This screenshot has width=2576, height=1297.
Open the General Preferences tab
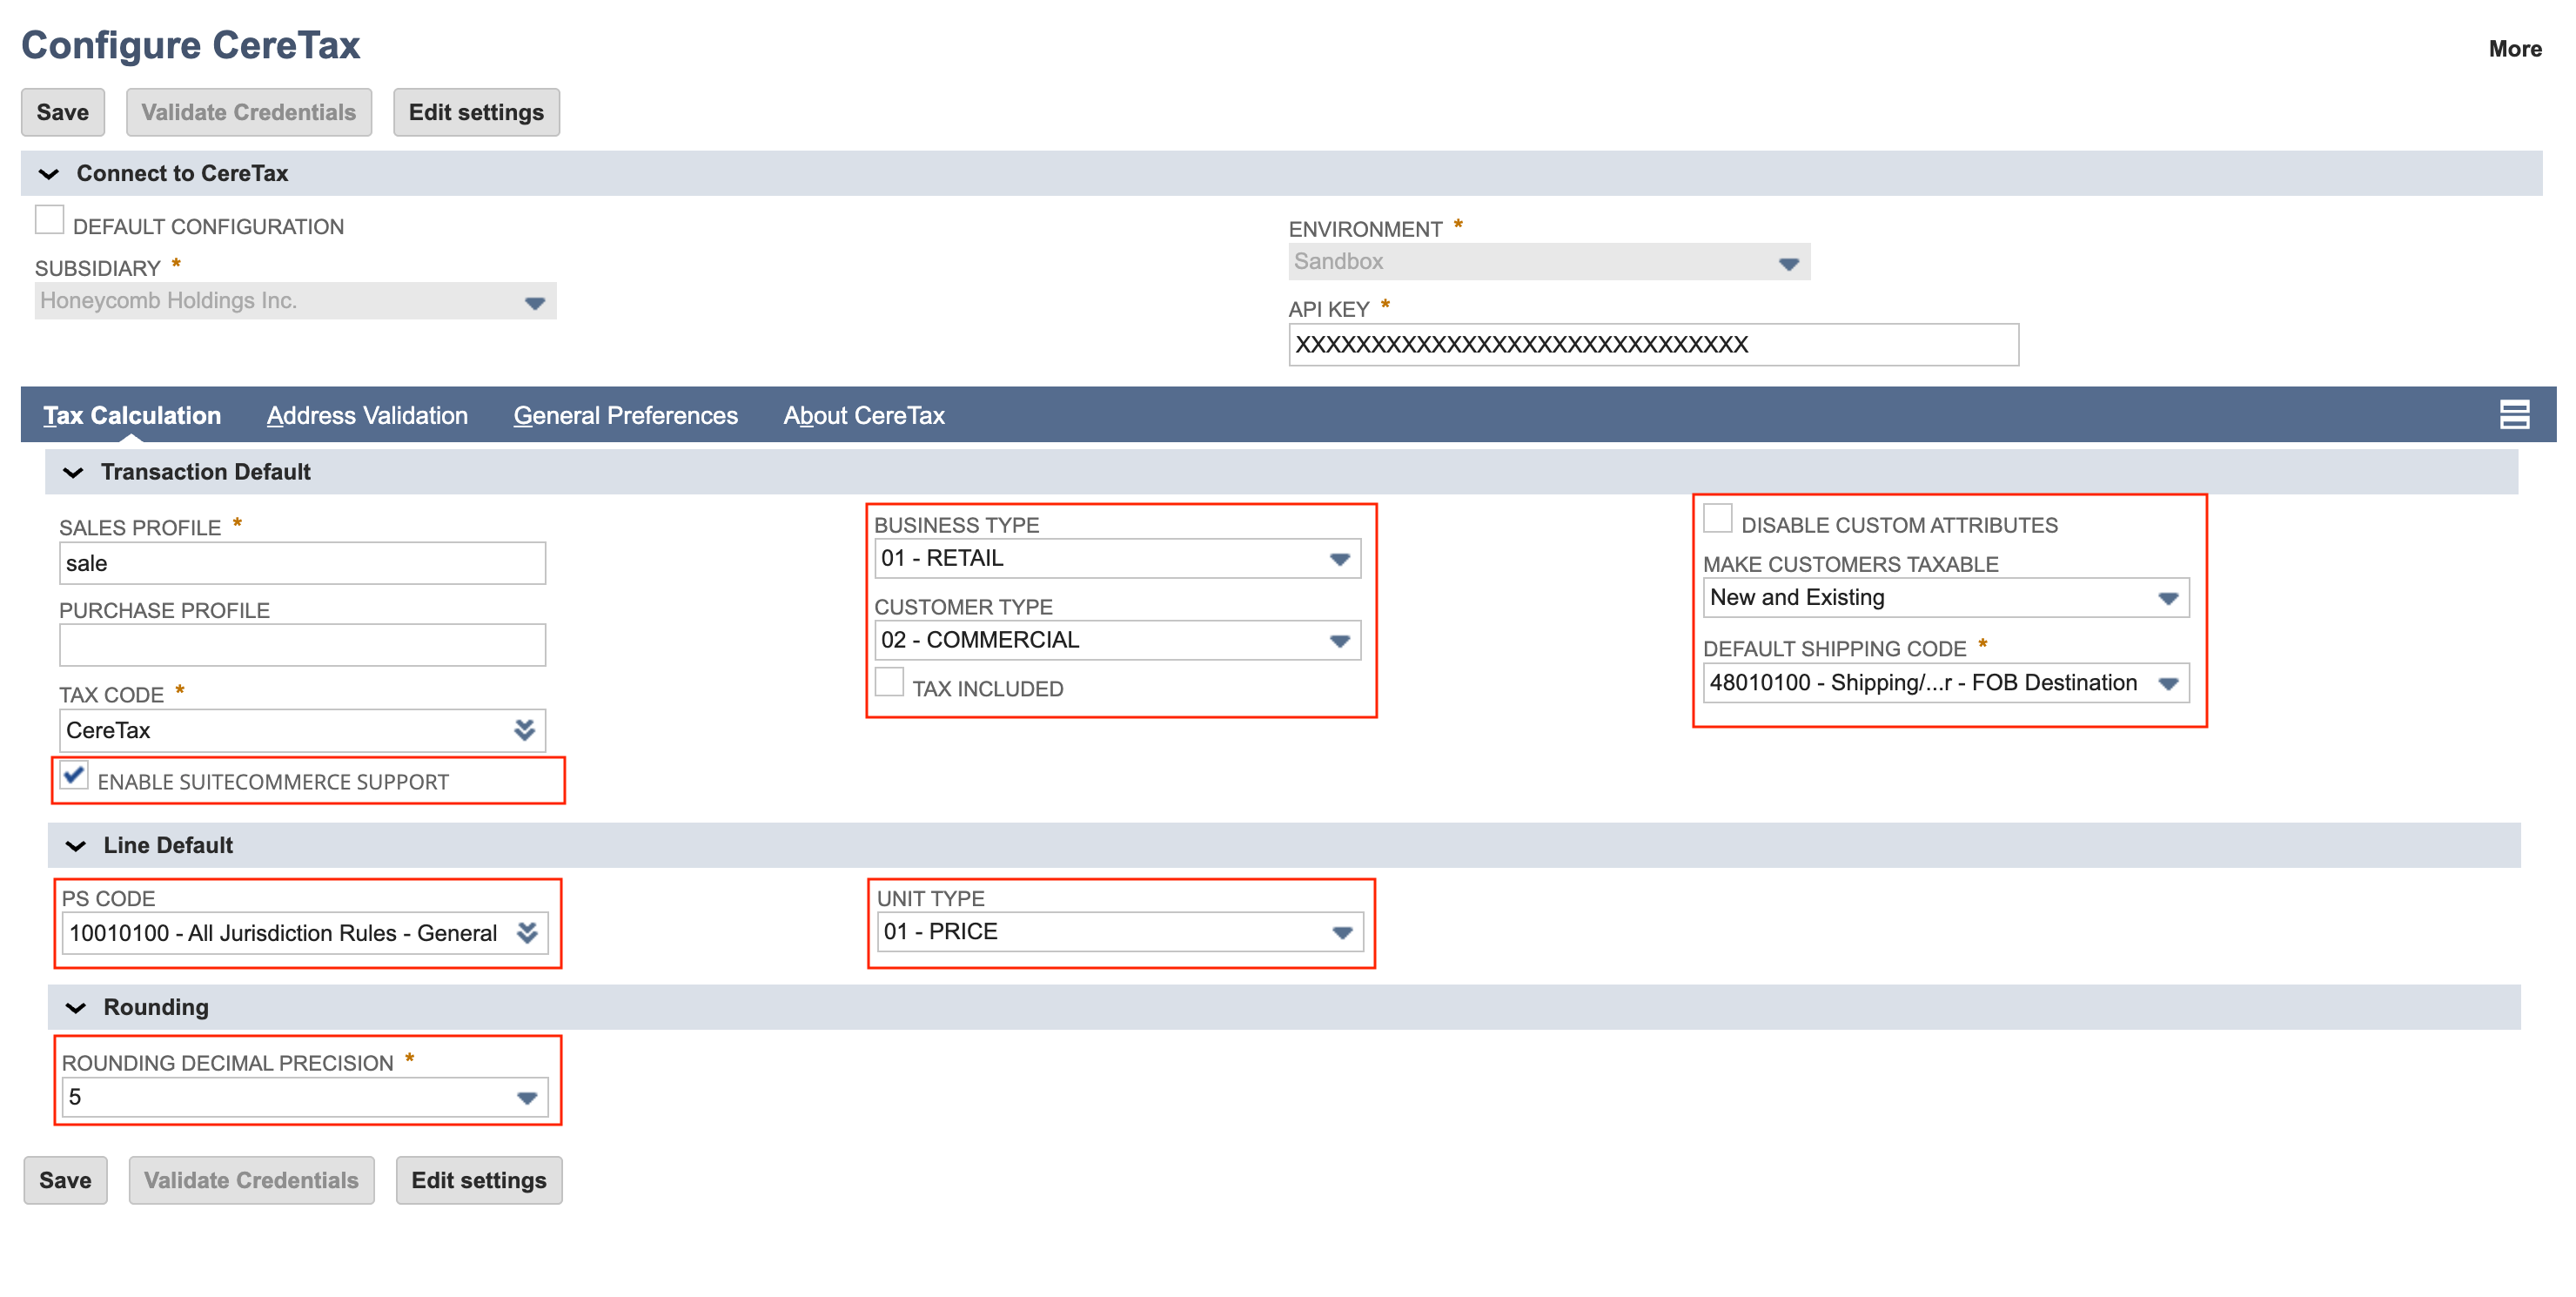(x=625, y=415)
